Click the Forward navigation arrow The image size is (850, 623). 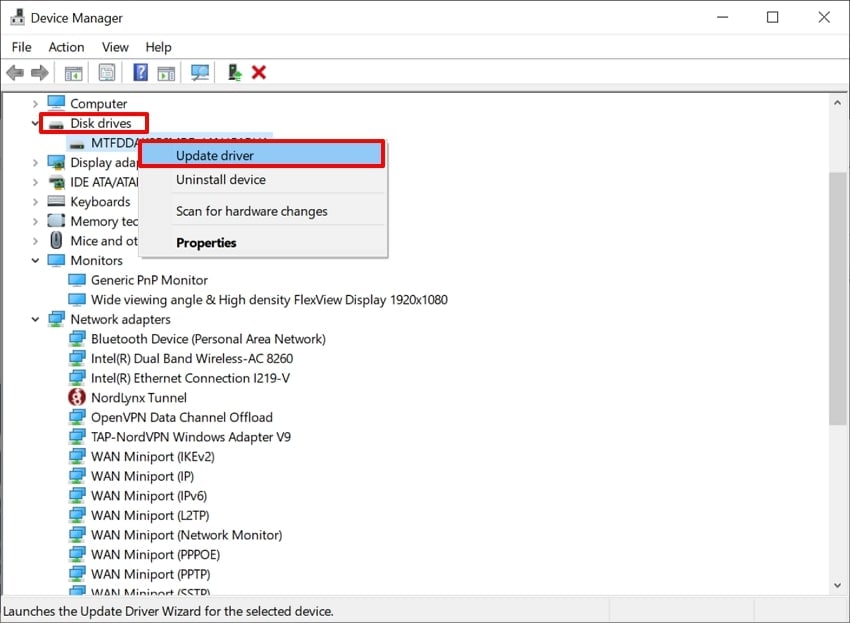click(x=38, y=72)
